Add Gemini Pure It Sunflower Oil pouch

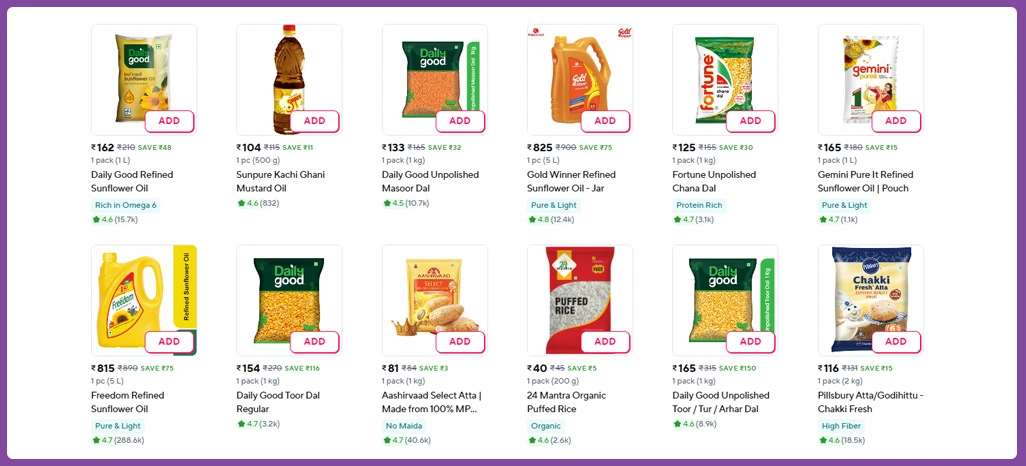(895, 121)
